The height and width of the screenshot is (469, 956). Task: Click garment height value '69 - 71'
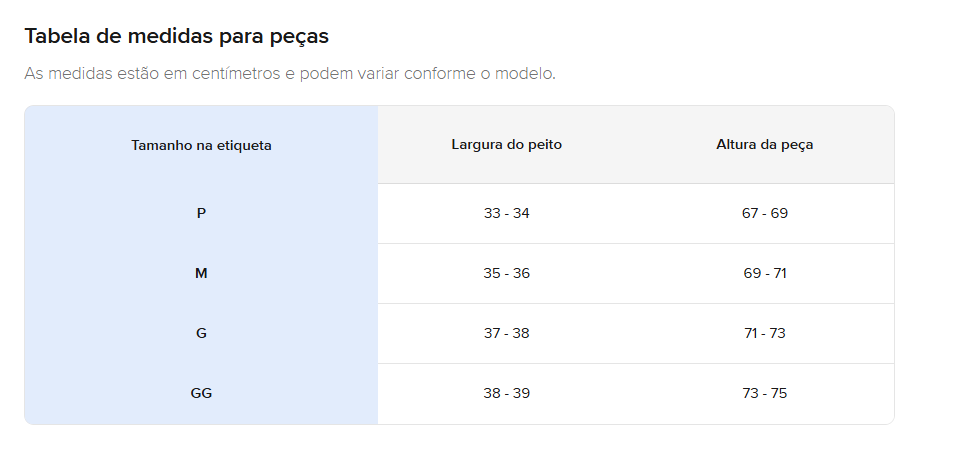point(764,274)
